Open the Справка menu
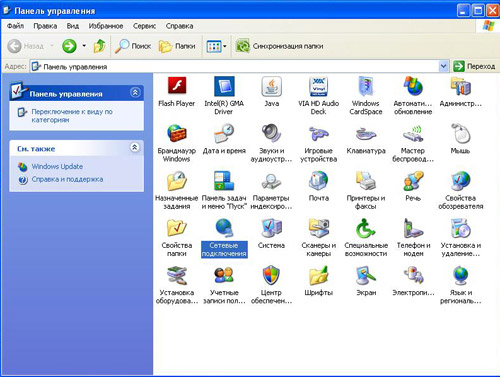 coord(179,26)
